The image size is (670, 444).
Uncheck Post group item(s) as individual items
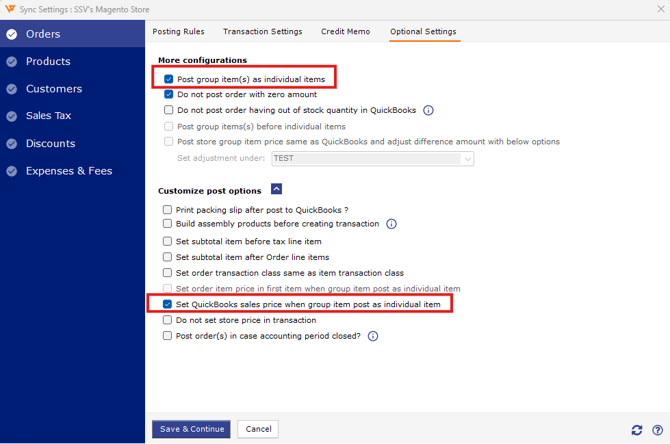(x=169, y=79)
